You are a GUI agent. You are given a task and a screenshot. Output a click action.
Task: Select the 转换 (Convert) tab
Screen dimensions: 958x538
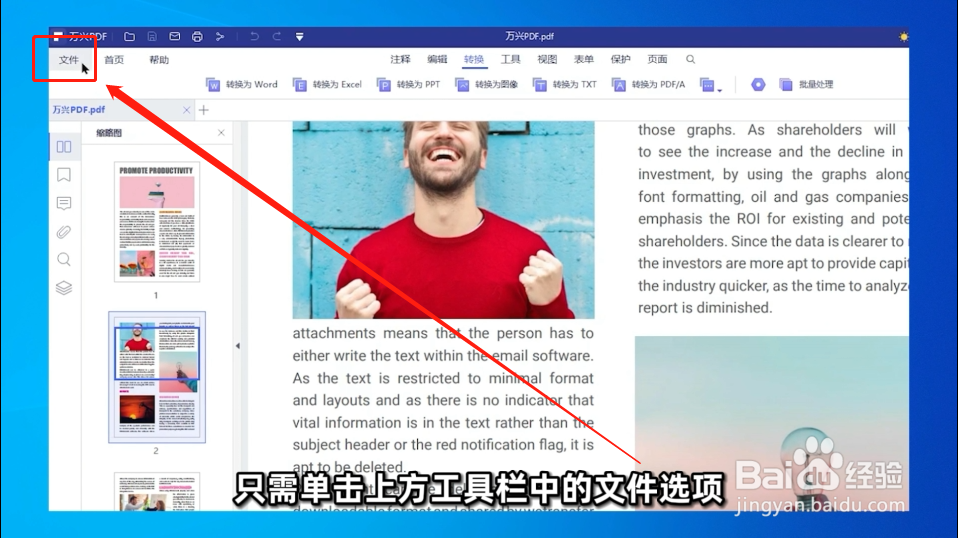[474, 59]
